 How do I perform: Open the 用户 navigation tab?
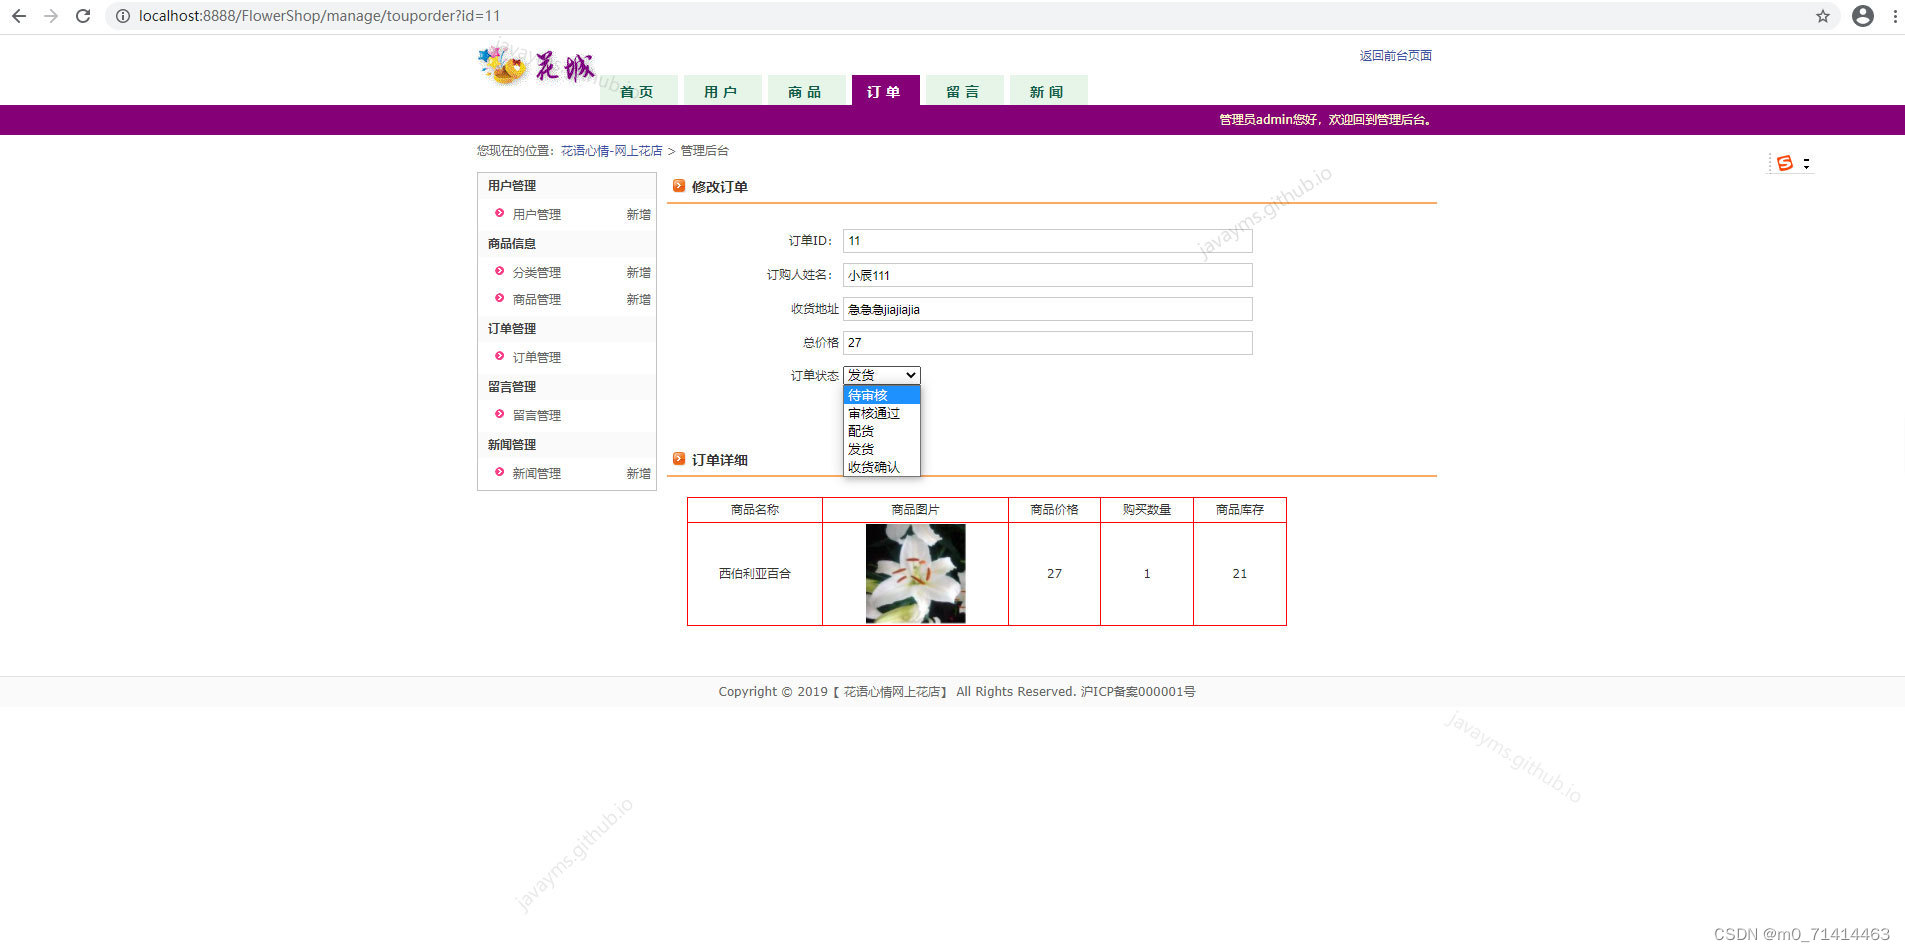tap(721, 91)
